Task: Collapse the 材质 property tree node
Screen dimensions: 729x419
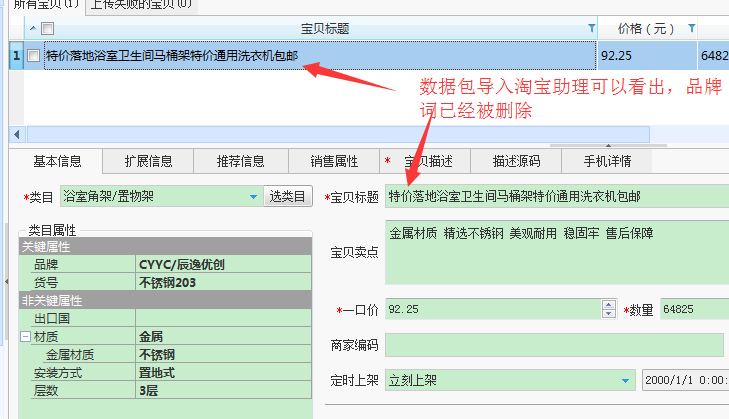Action: (25, 338)
